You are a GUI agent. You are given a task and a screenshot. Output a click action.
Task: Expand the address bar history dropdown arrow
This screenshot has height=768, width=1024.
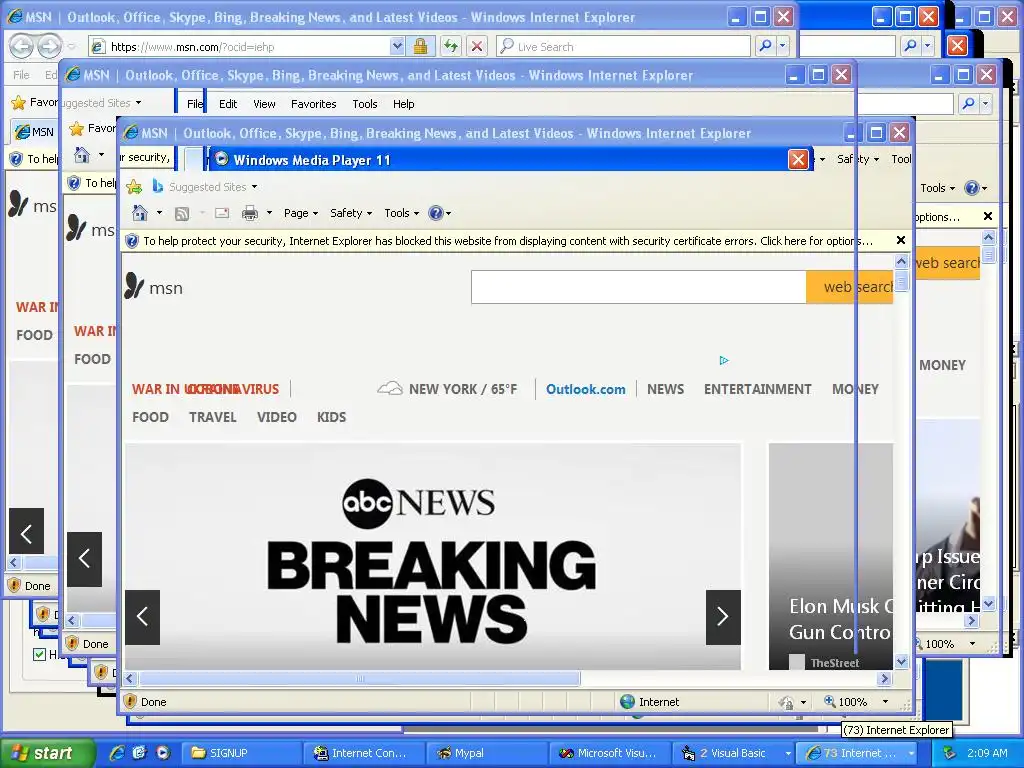tap(396, 46)
